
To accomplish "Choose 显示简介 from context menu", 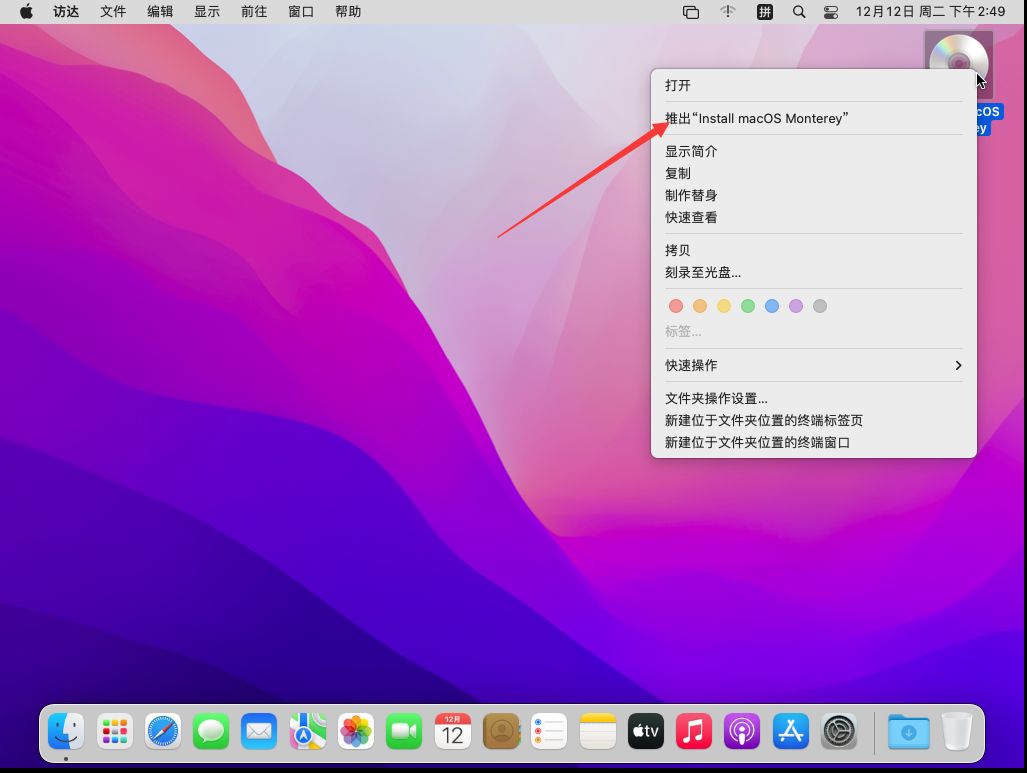I will coord(691,151).
